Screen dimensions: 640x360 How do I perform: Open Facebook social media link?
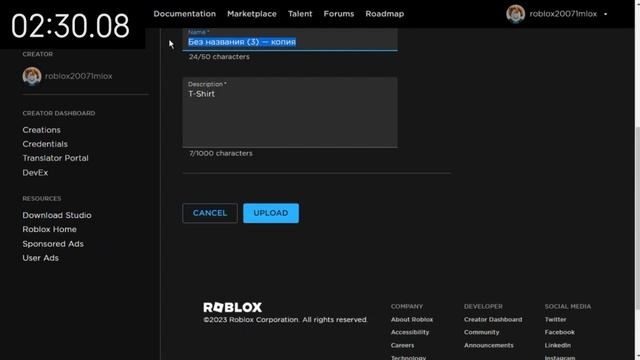point(560,332)
